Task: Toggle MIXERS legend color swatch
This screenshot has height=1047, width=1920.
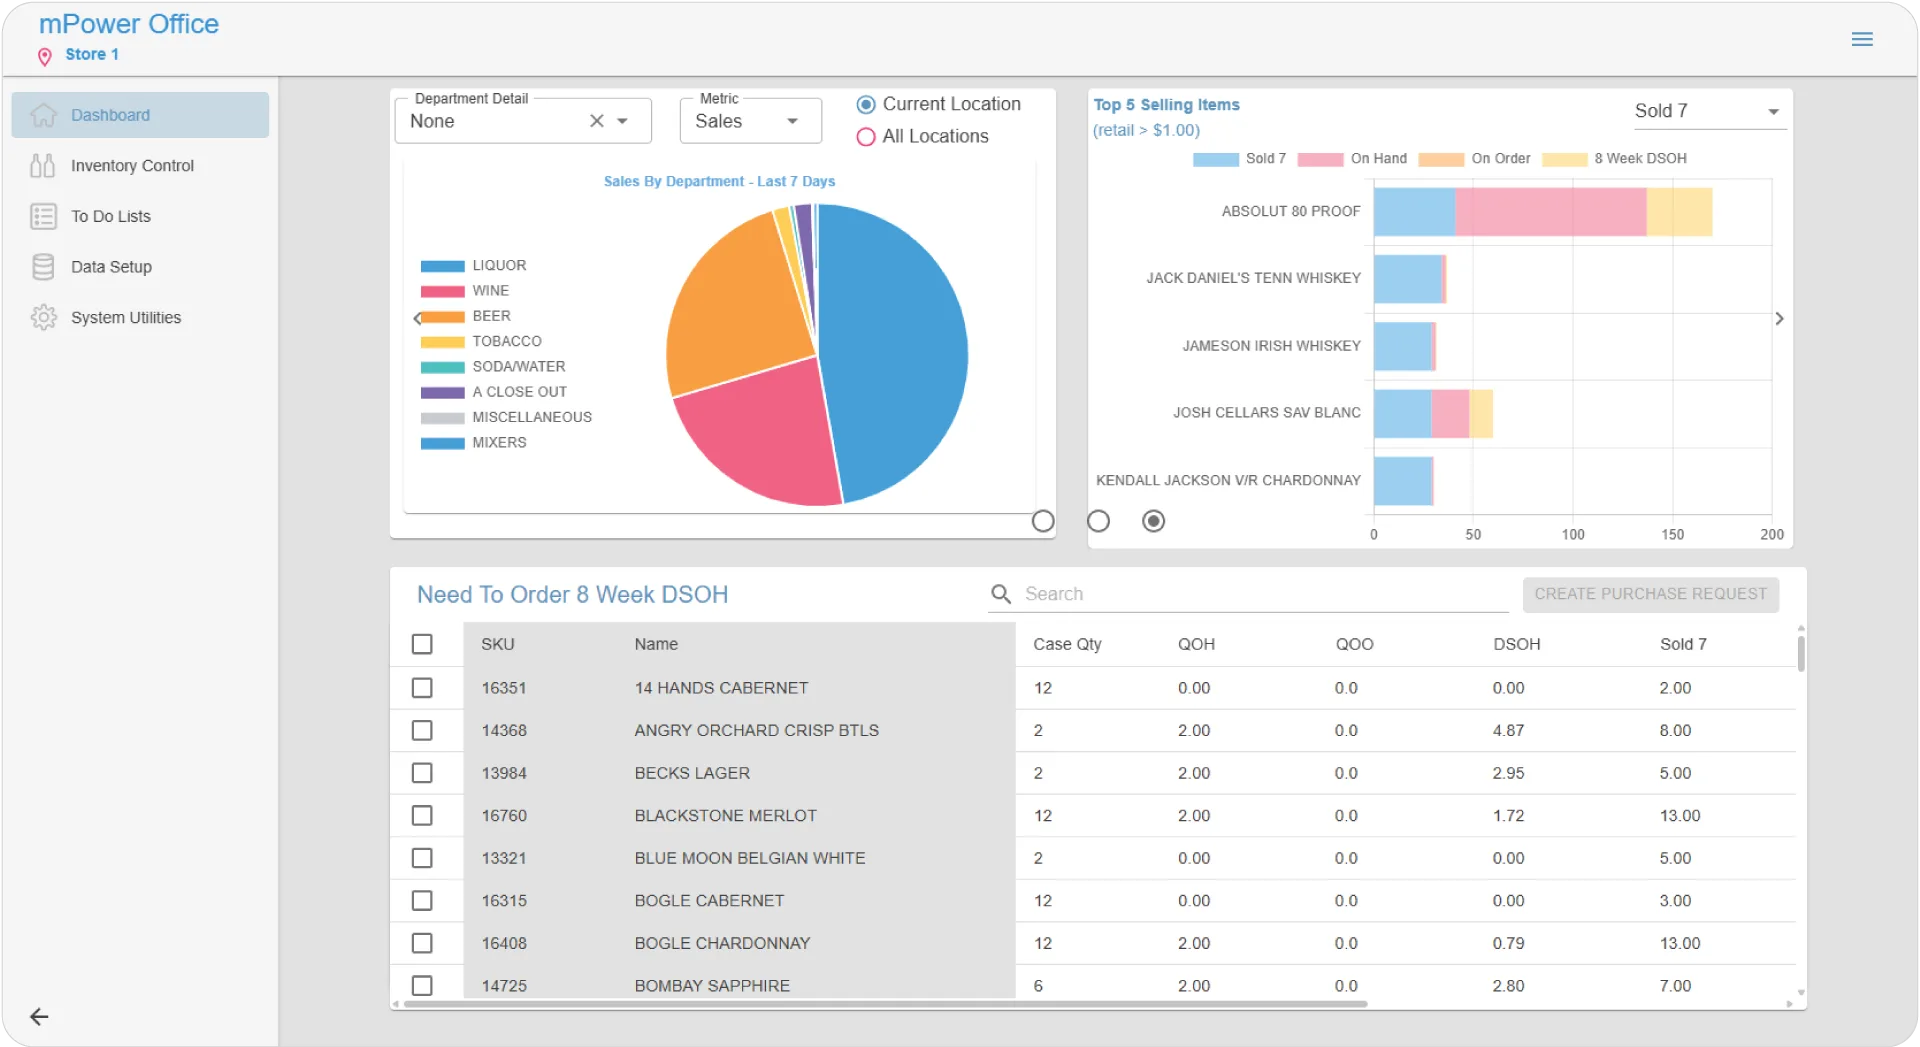Action: [x=442, y=443]
